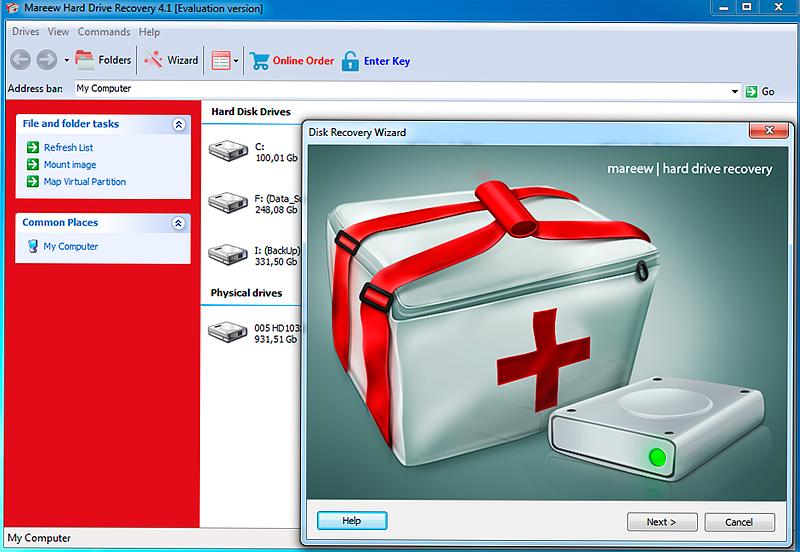Collapse the Common Places panel
This screenshot has height=552, width=800.
(x=178, y=223)
